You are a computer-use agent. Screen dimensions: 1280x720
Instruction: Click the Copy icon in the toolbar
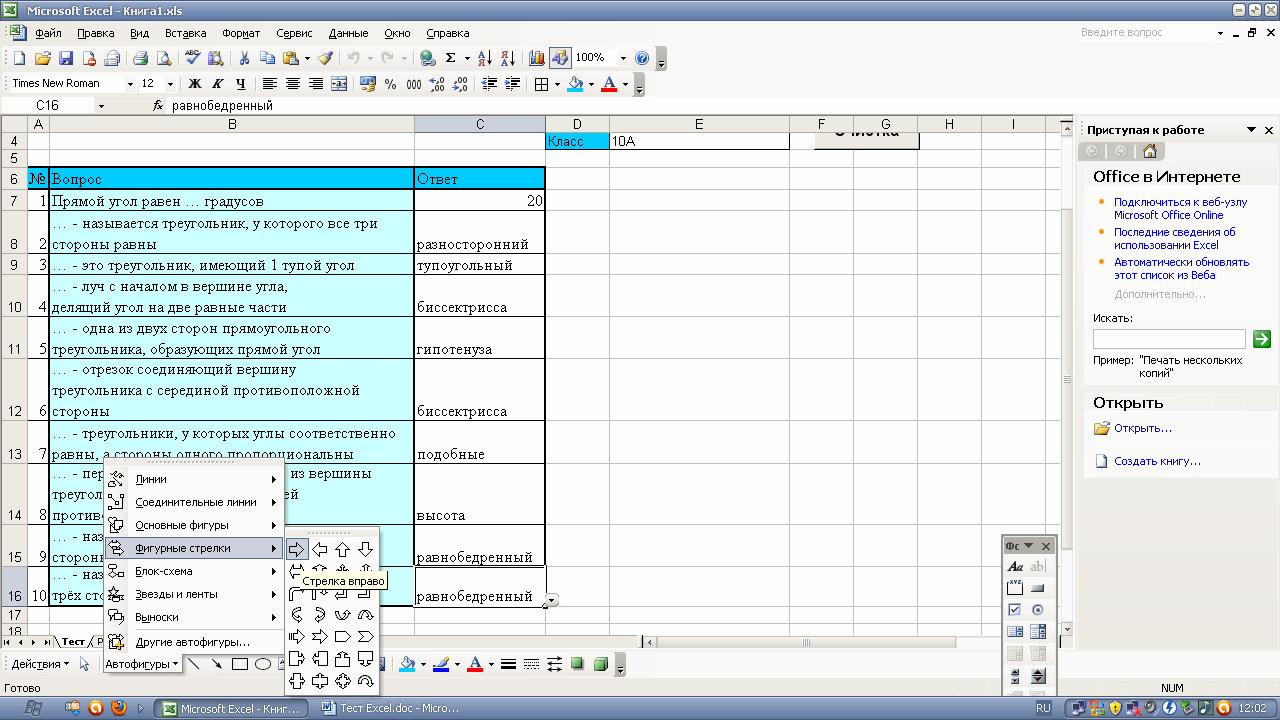coord(267,58)
